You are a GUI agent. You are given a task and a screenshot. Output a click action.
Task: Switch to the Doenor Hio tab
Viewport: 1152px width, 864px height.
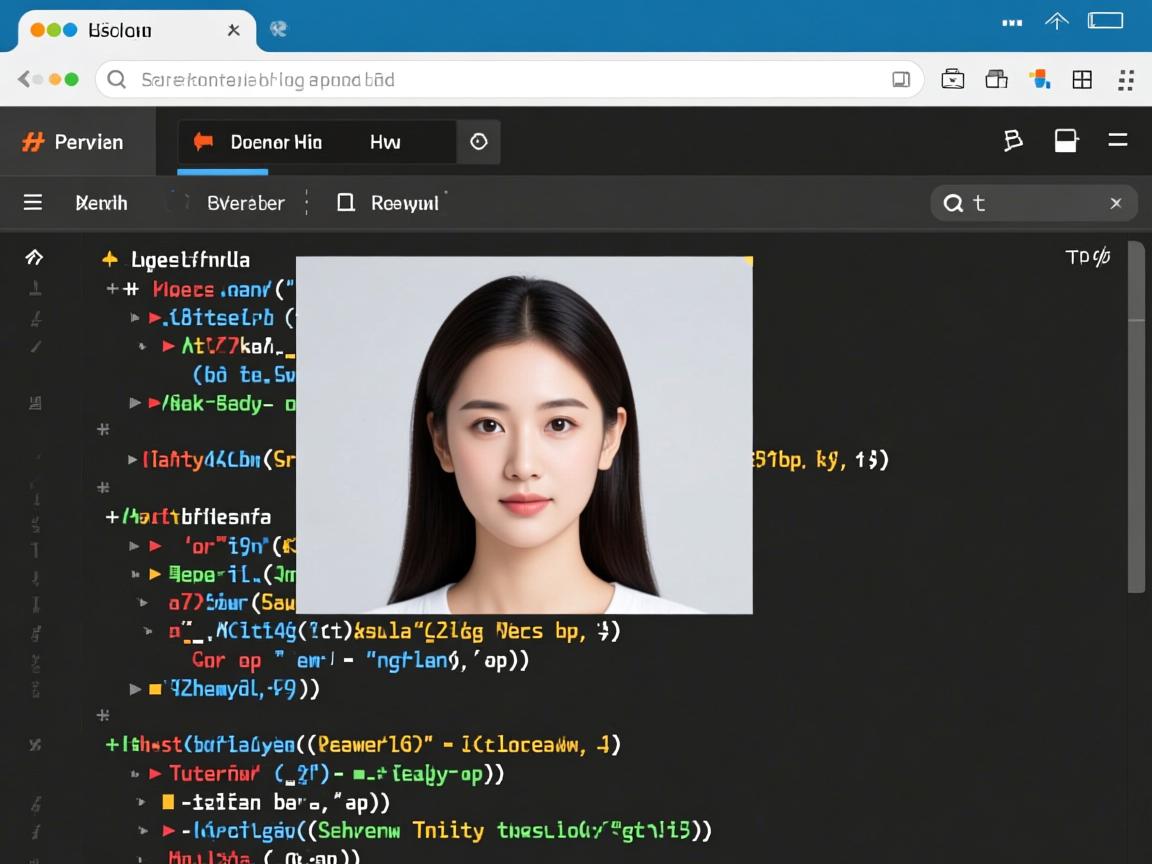[275, 142]
